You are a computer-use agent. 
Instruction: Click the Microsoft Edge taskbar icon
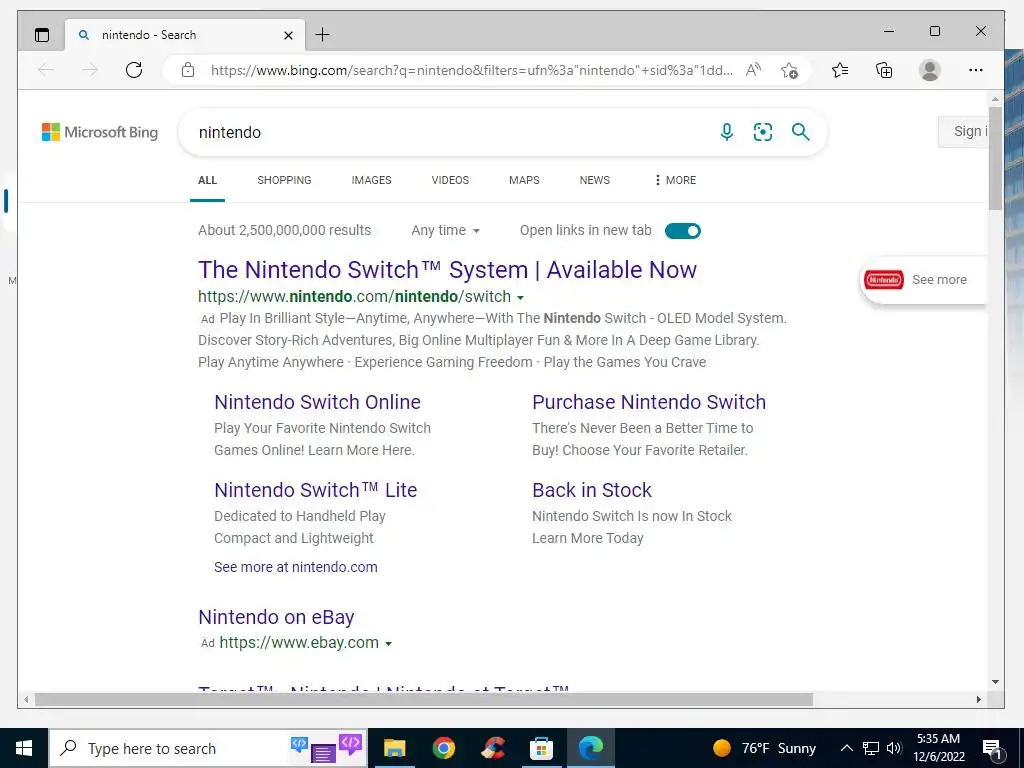click(590, 748)
